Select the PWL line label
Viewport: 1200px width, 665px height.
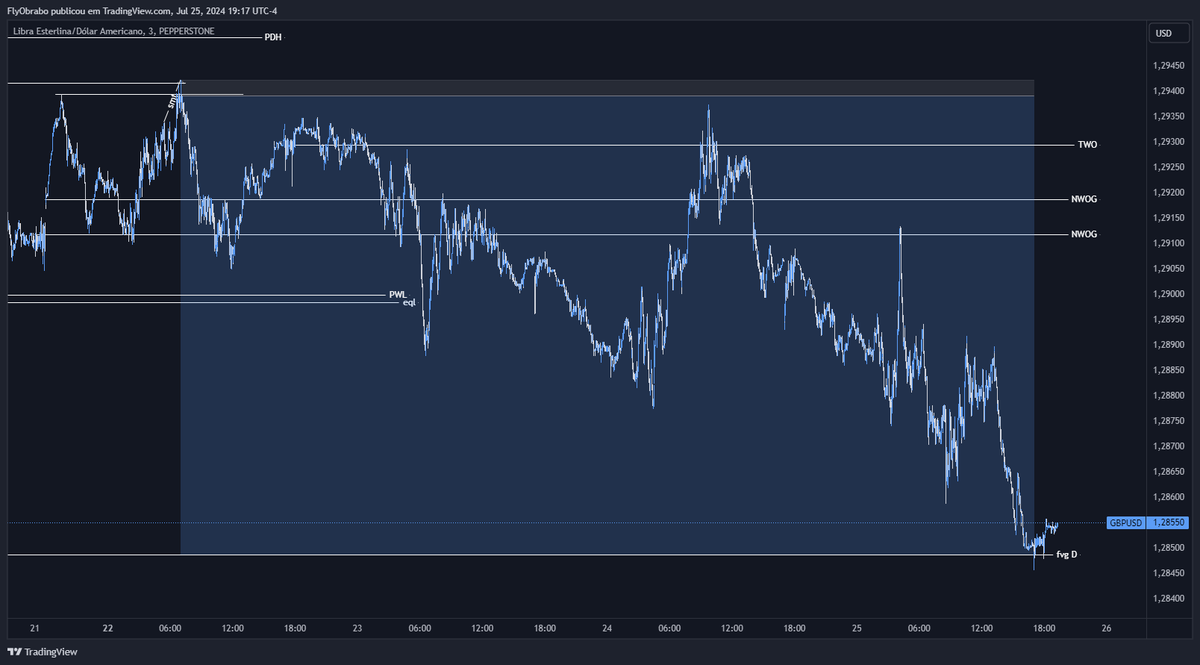click(x=398, y=295)
